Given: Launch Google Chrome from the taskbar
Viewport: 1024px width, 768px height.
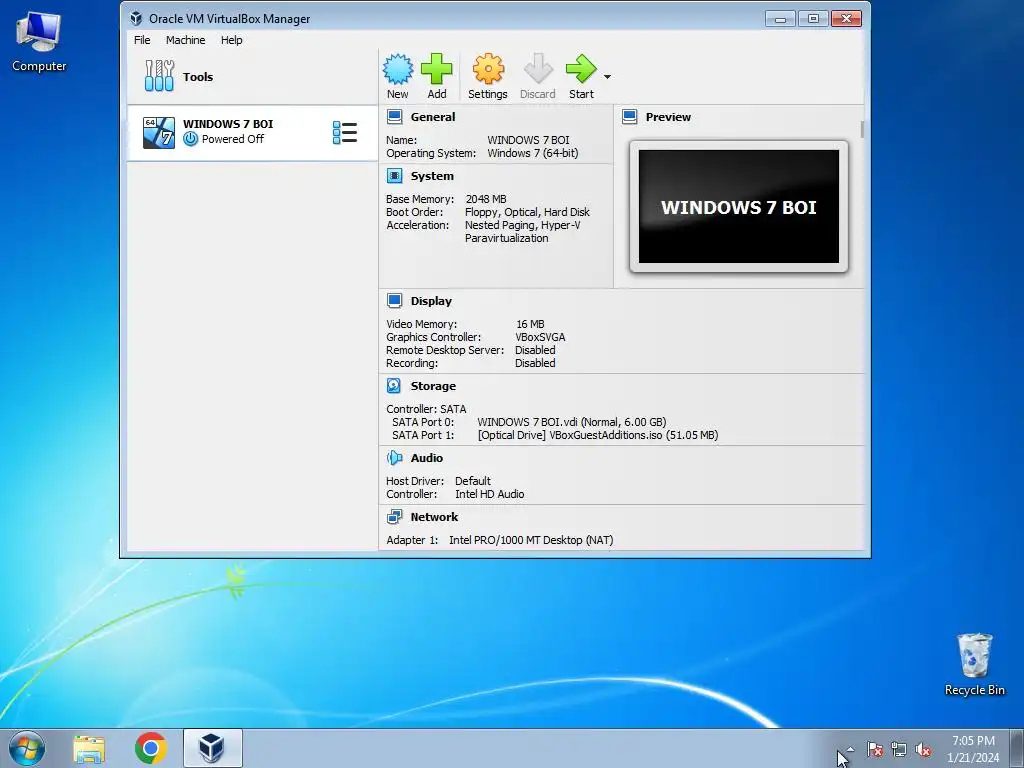Looking at the screenshot, I should 151,748.
